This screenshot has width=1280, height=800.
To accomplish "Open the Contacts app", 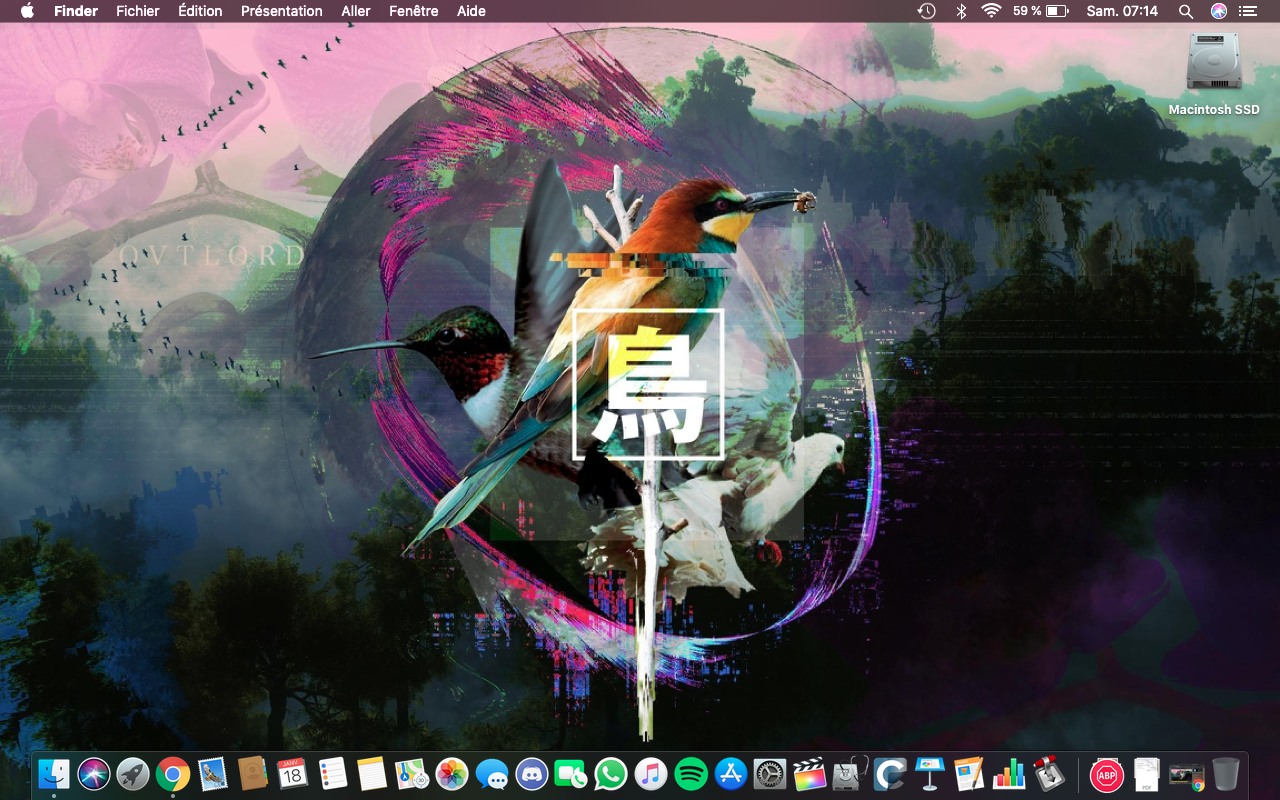I will coord(253,773).
